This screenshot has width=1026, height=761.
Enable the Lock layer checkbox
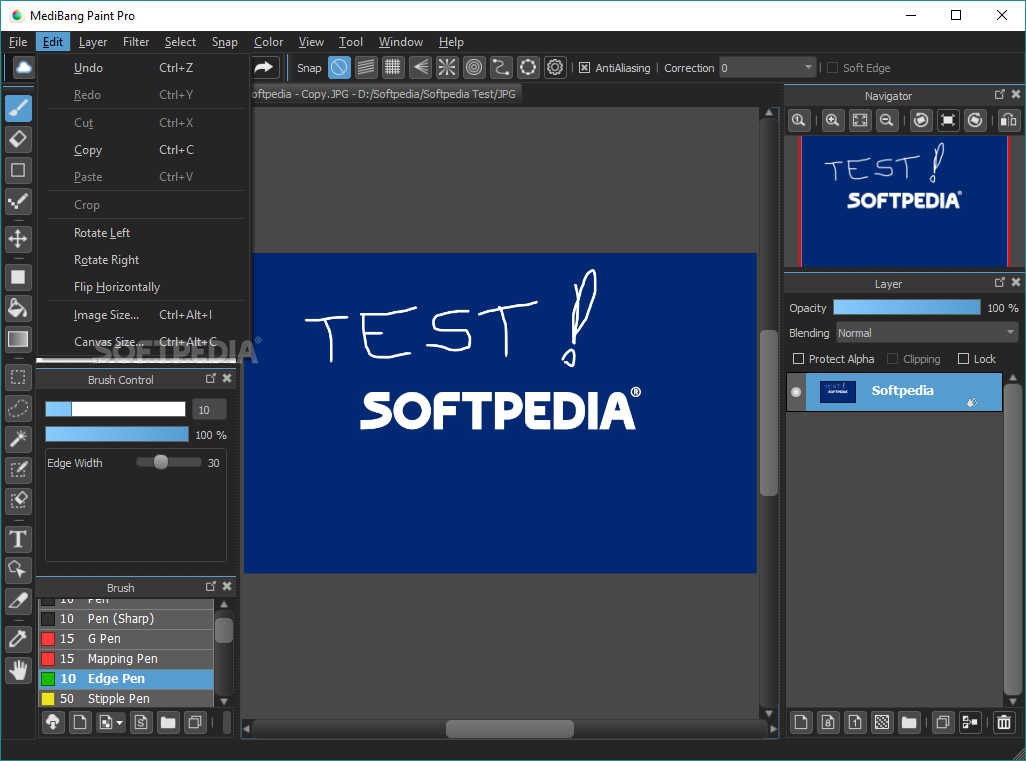963,359
